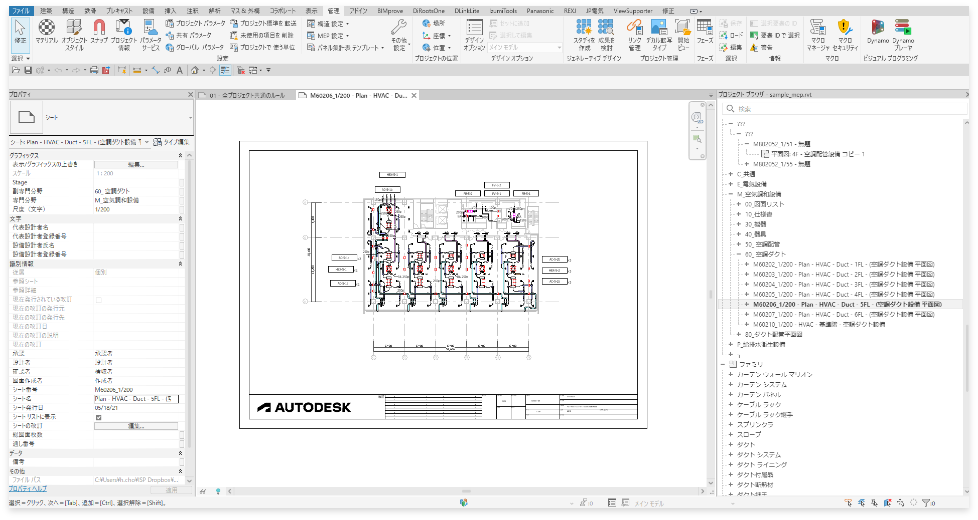
Task: Open Additional Settings (その他設定) dropdown
Action: (x=399, y=34)
